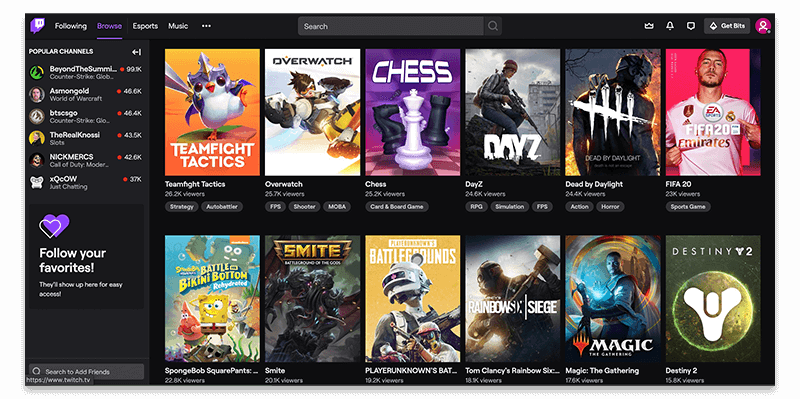Image resolution: width=800 pixels, height=399 pixels.
Task: Select the Autobattler tag
Action: (222, 207)
